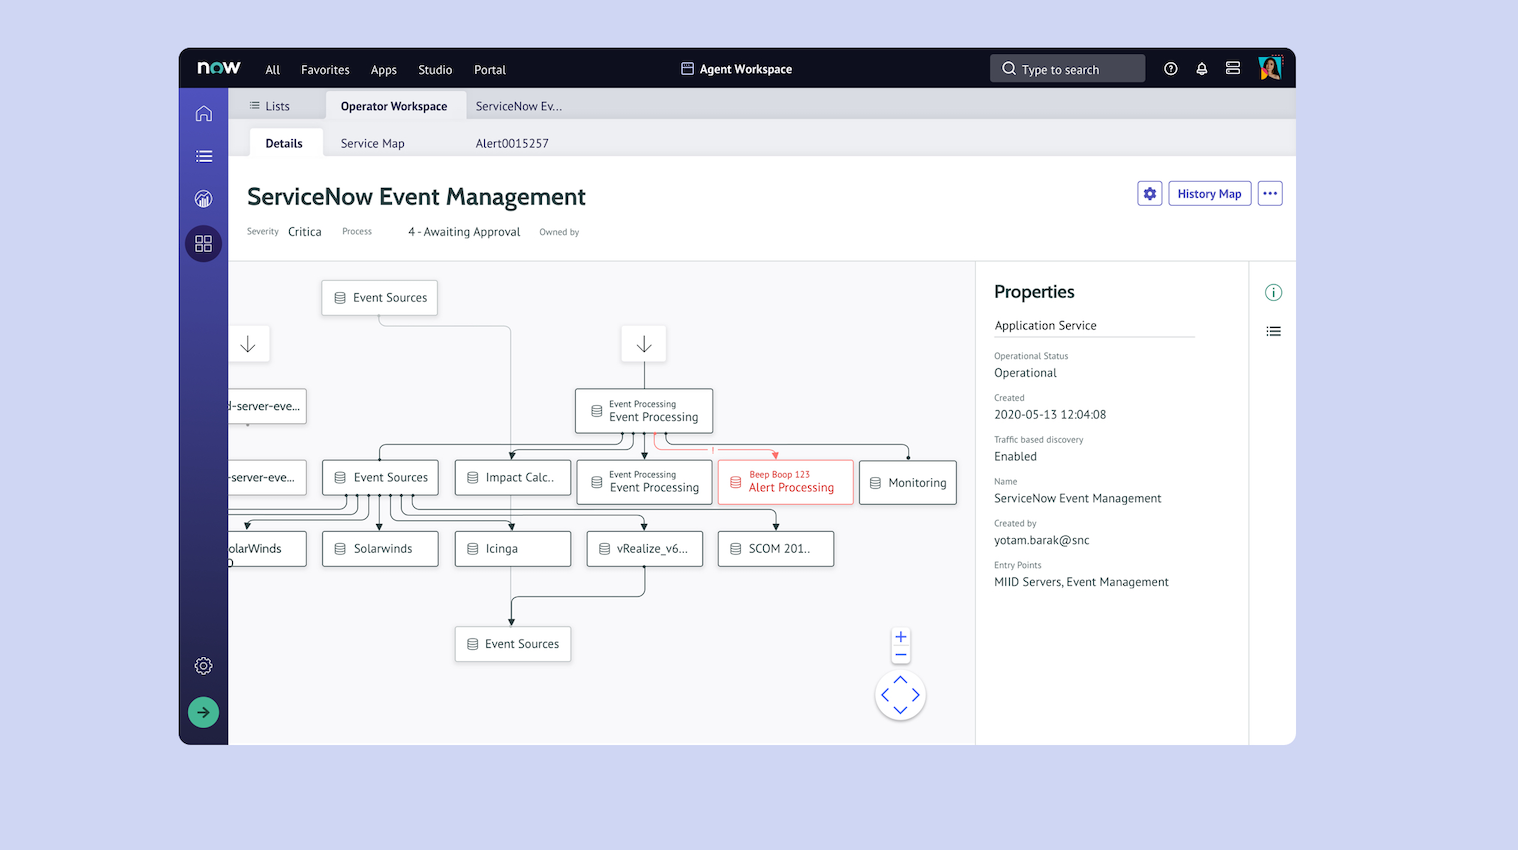Click Agent Workspace title
Screen dimensions: 1518x850
point(737,69)
